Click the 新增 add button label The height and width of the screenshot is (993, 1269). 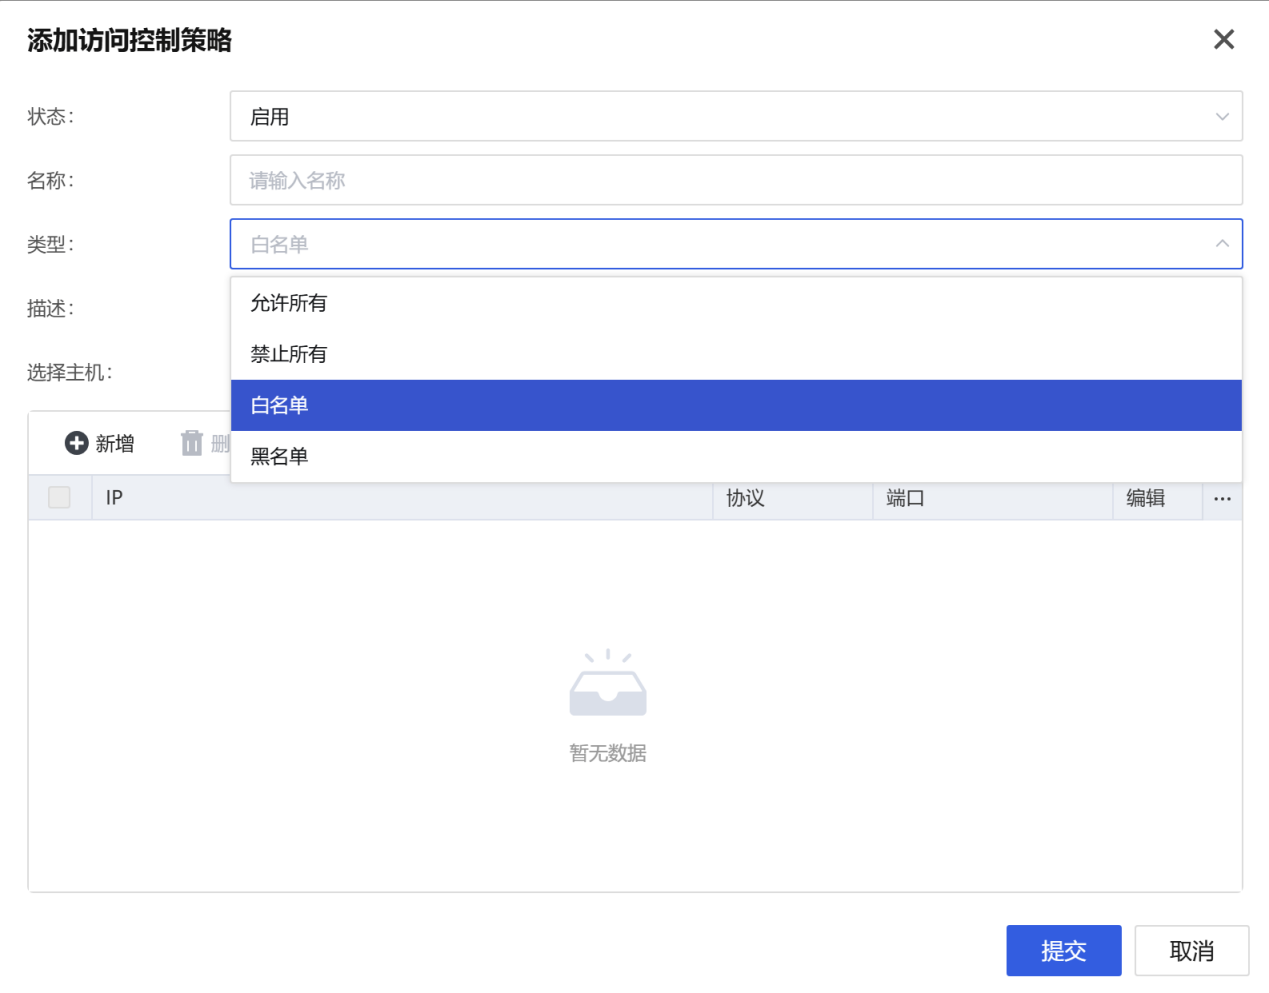click(115, 444)
